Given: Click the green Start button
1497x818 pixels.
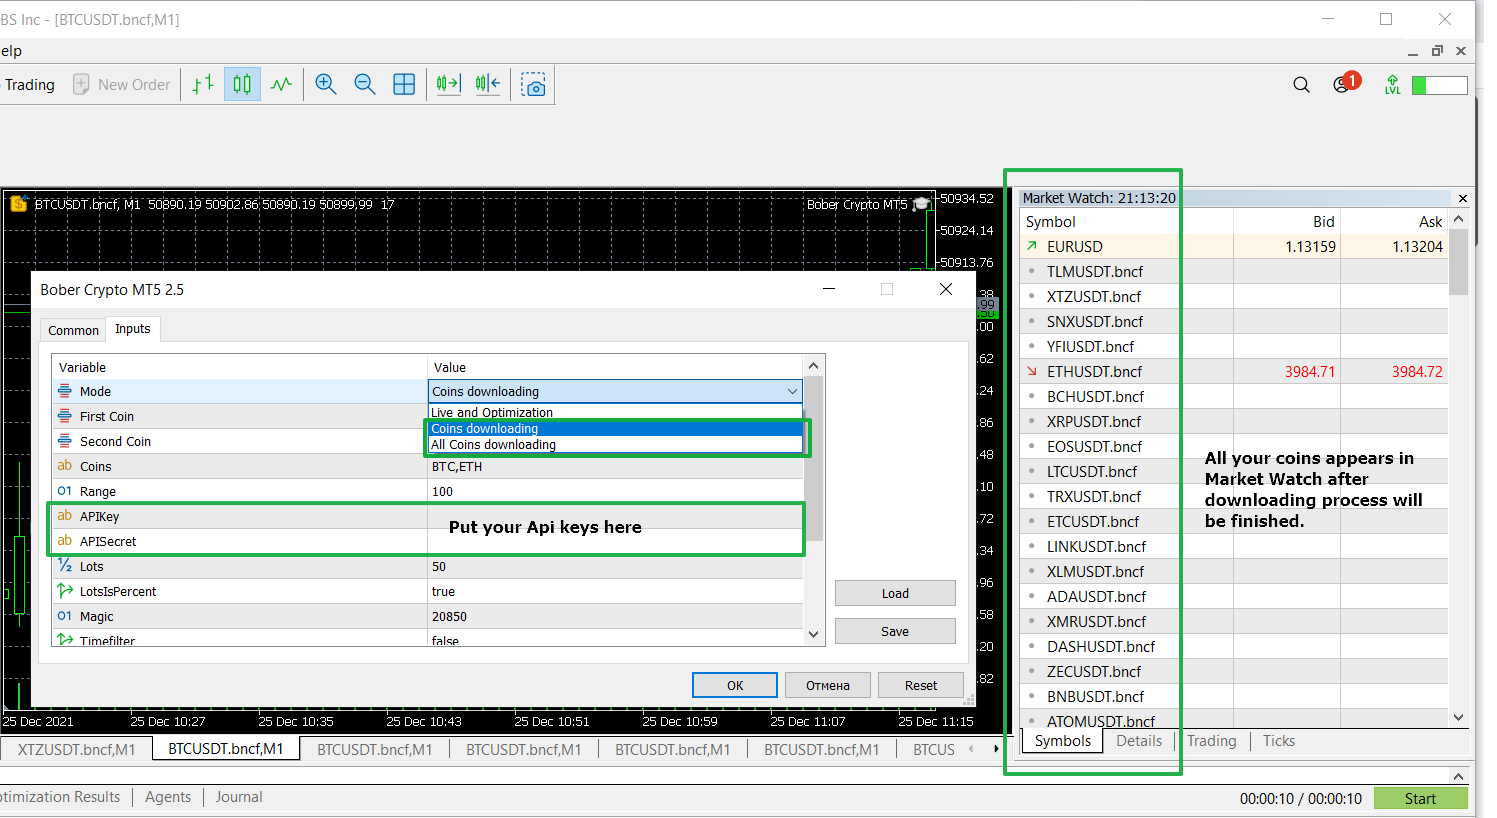Looking at the screenshot, I should click(1420, 798).
